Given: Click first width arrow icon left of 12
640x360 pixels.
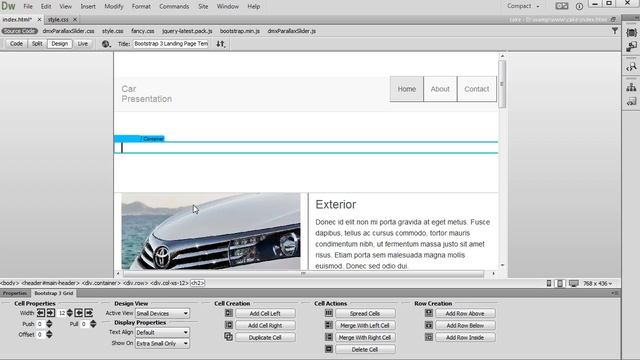Looking at the screenshot, I should [x=41, y=313].
